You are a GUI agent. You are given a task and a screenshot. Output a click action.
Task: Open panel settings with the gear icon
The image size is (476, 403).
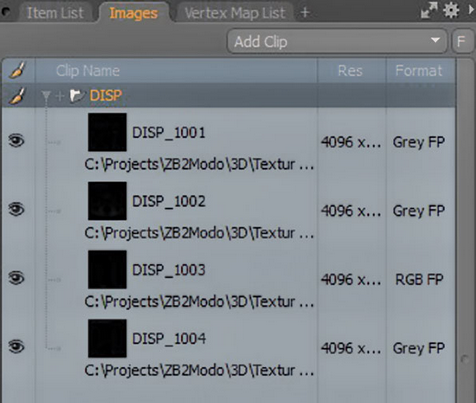451,11
